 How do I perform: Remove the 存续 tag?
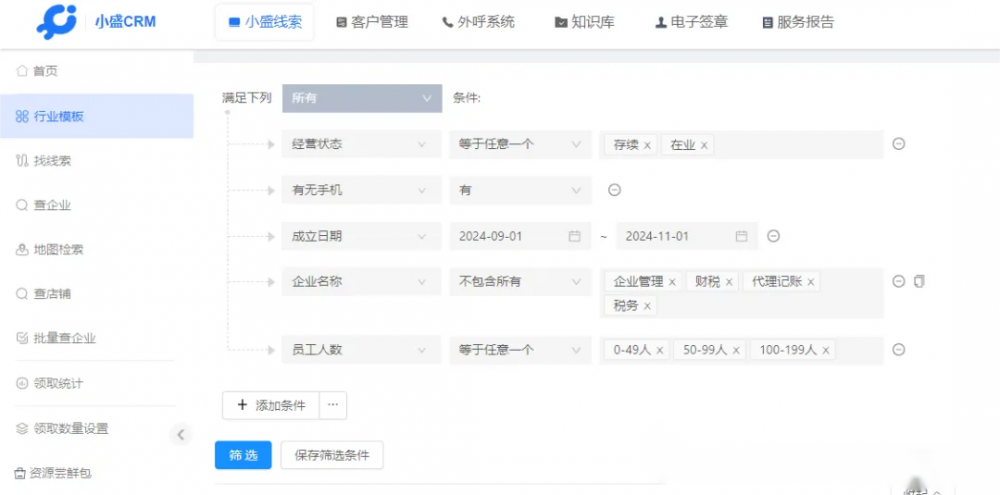click(647, 145)
